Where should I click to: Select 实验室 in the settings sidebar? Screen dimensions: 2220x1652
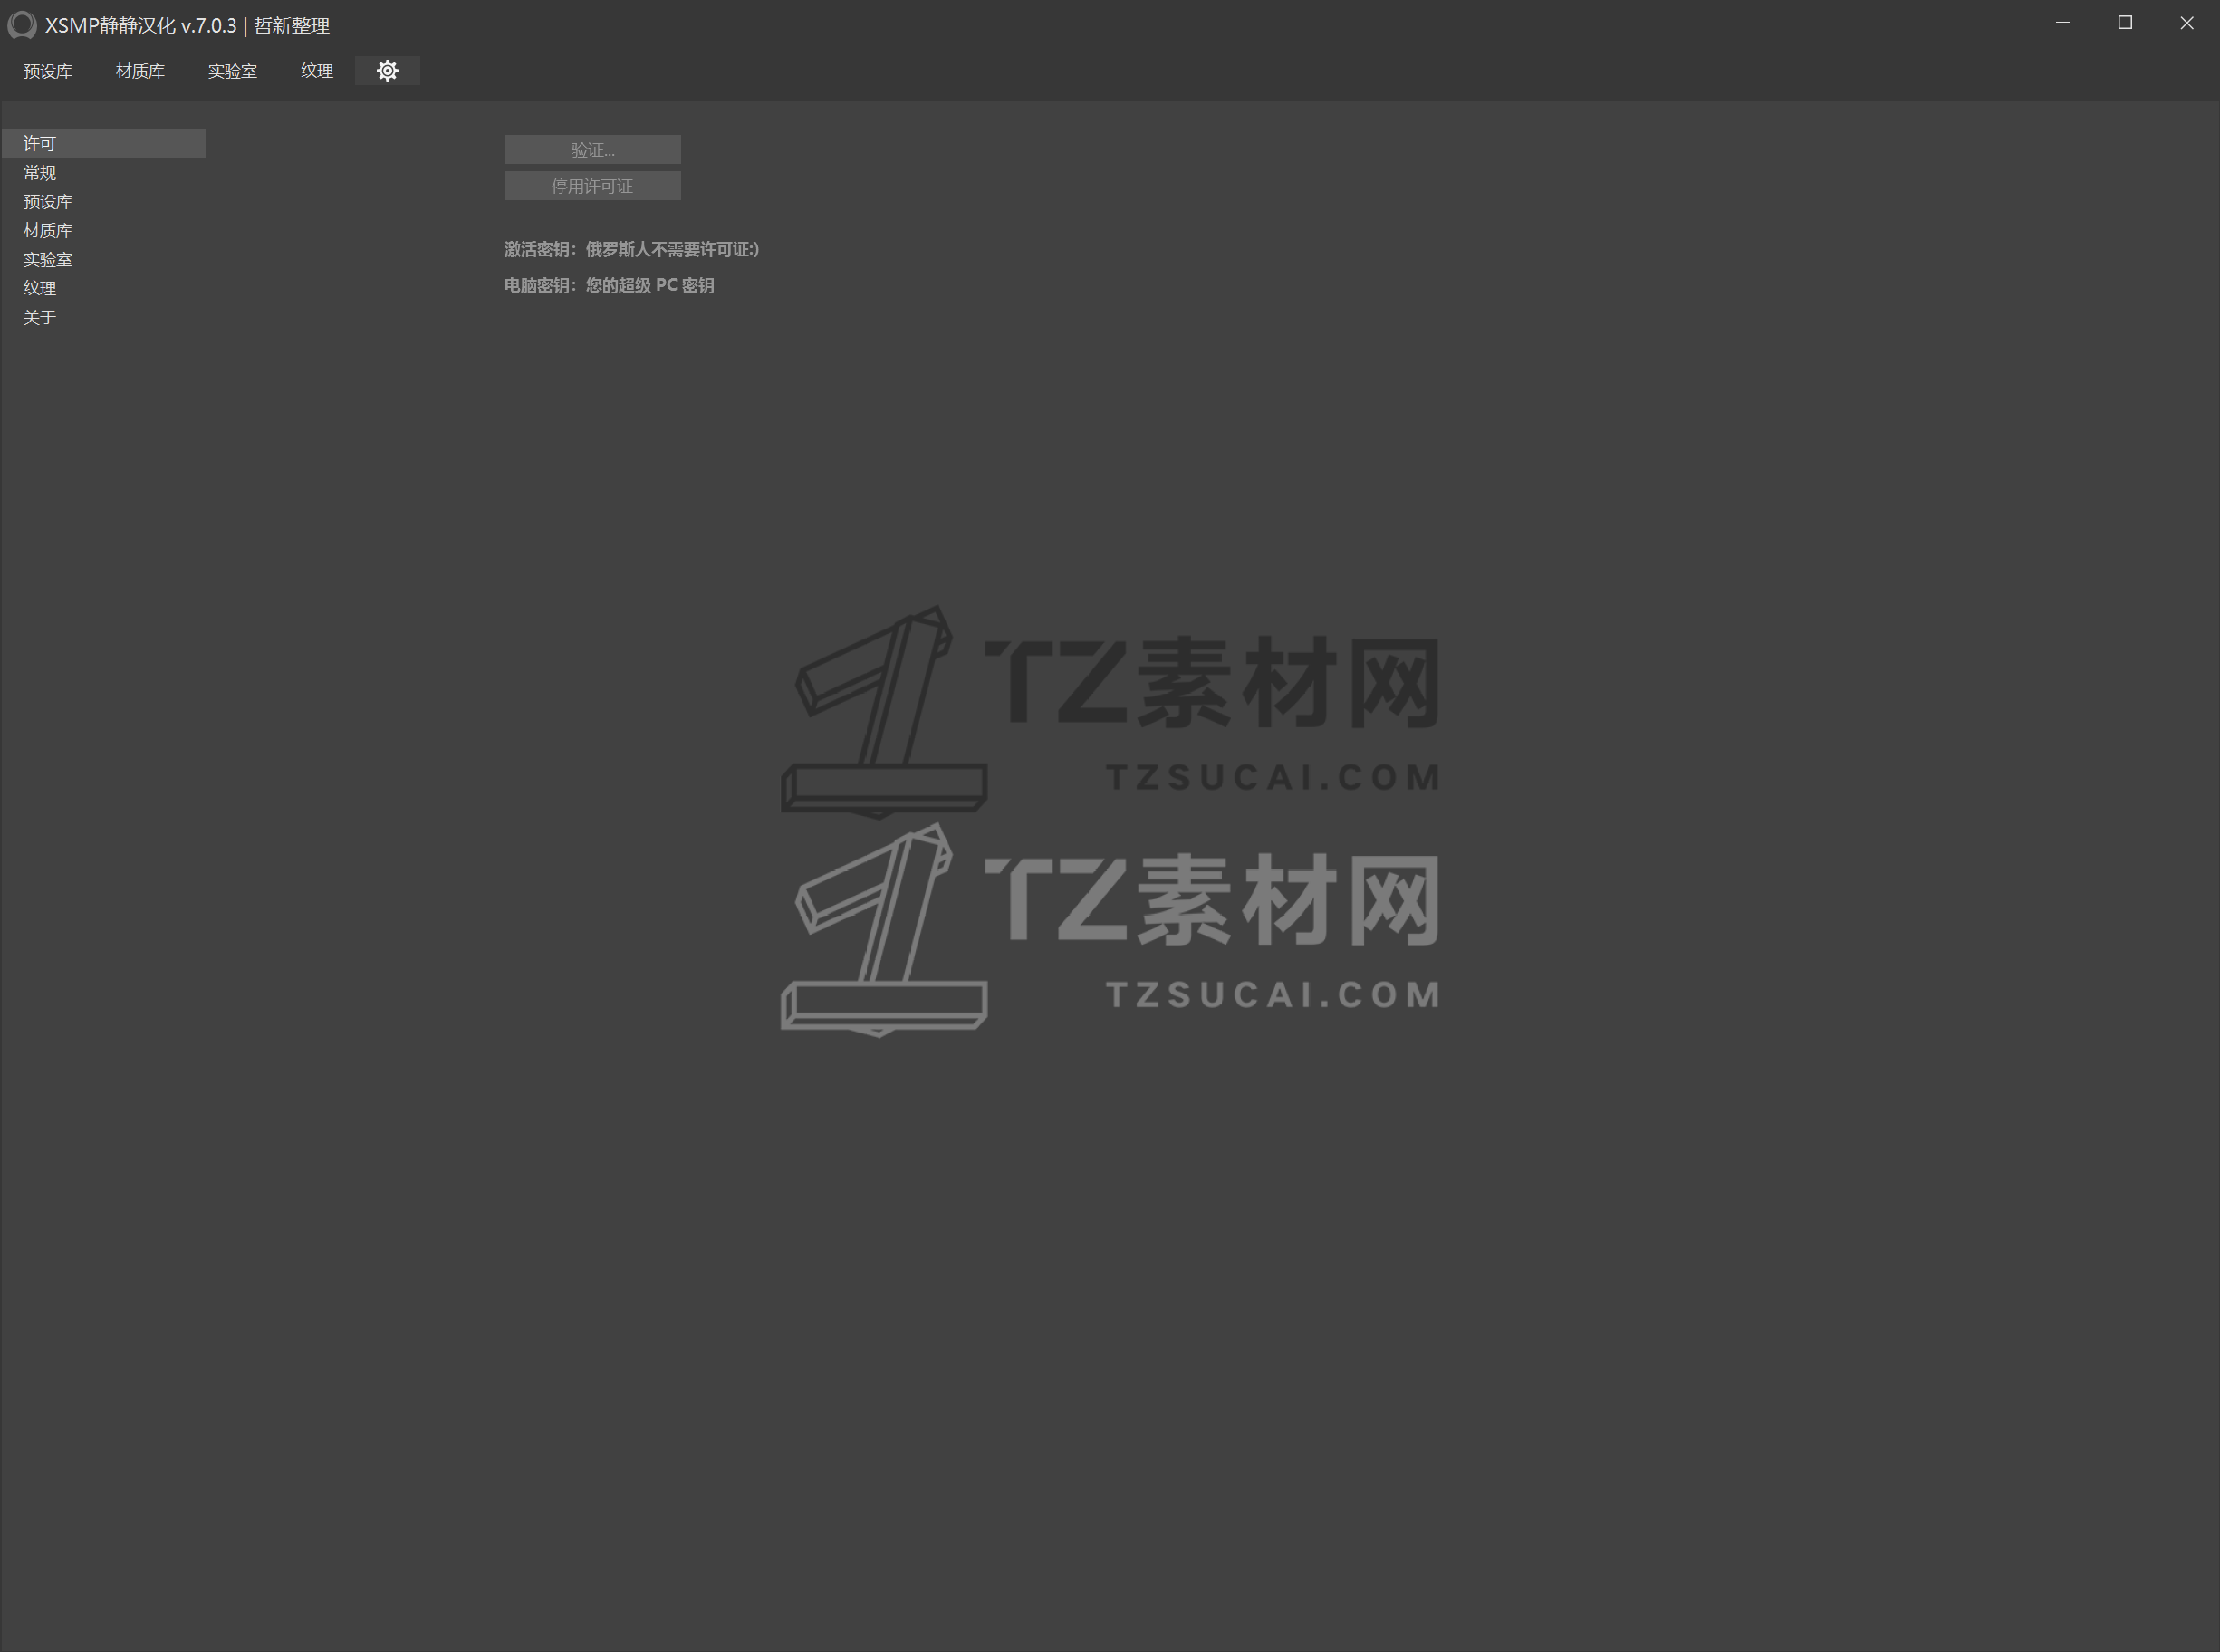104,259
